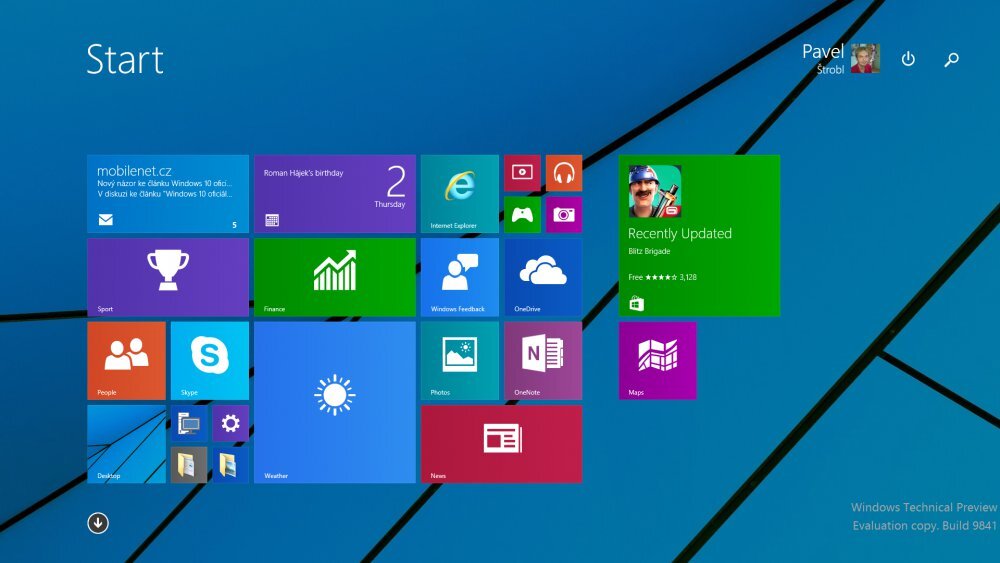Open the News tile
Screen dimensions: 1000x563
[x=501, y=444]
